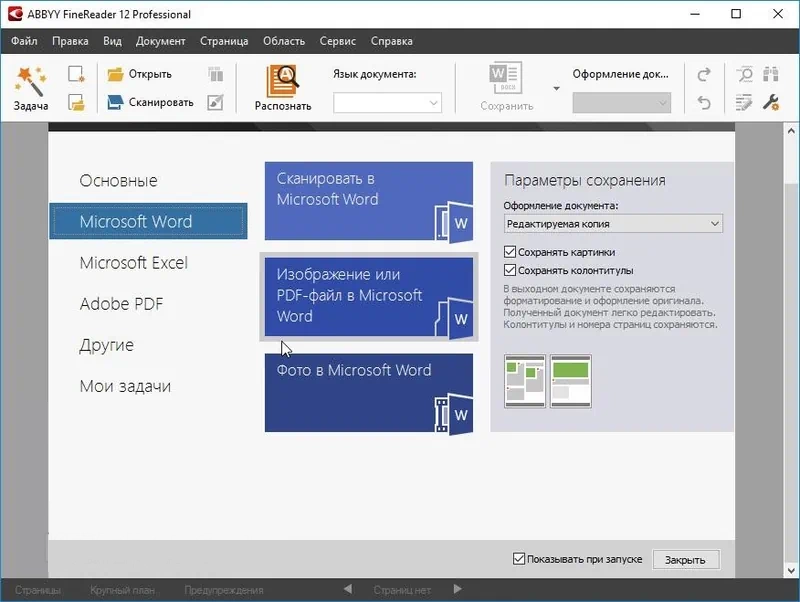Click the first document layout preview thumbnail
The width and height of the screenshot is (800, 602).
(x=525, y=381)
